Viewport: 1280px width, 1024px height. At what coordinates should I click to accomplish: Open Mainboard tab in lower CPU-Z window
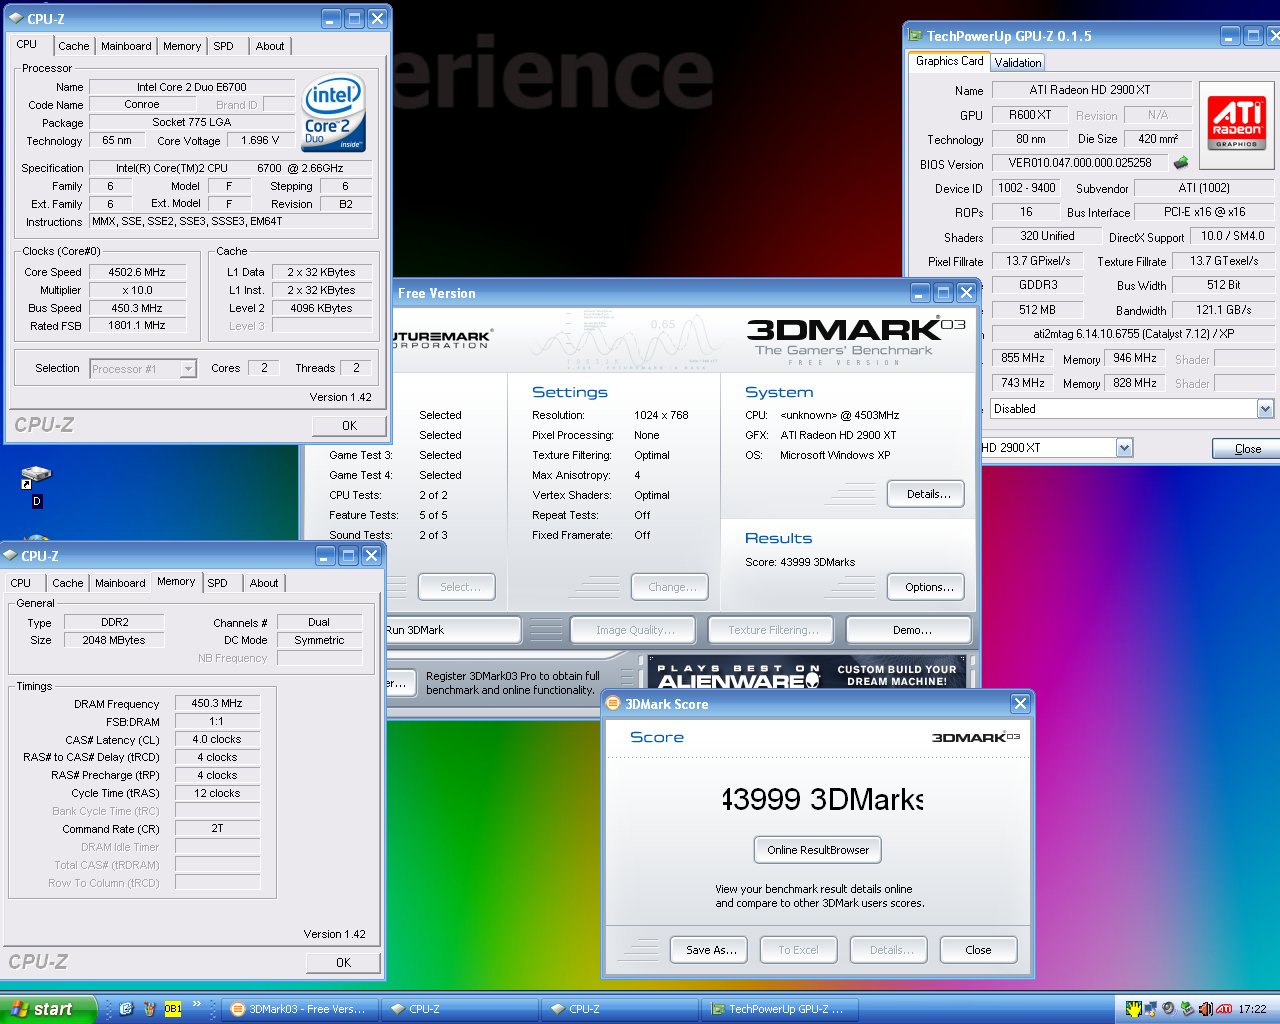coord(120,583)
